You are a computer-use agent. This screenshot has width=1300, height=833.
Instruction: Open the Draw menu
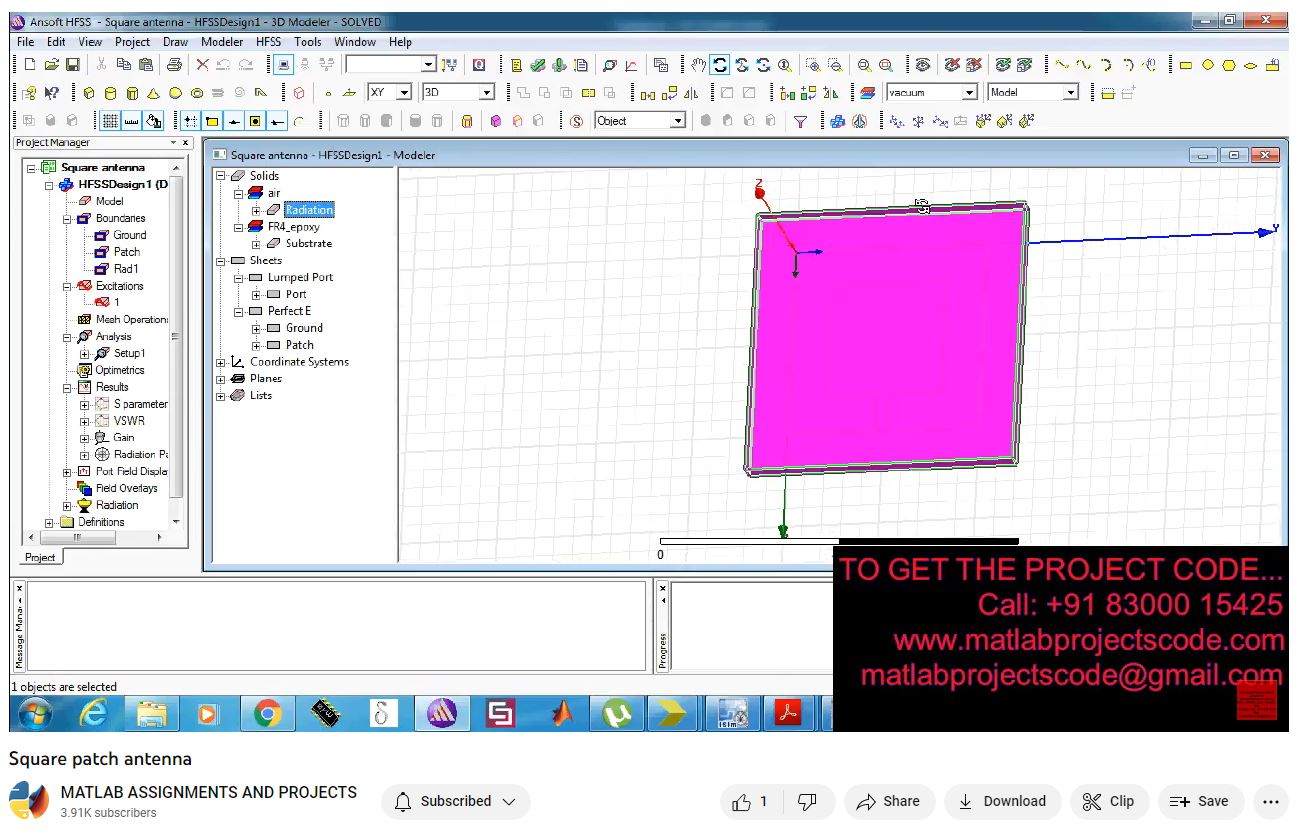[x=175, y=42]
